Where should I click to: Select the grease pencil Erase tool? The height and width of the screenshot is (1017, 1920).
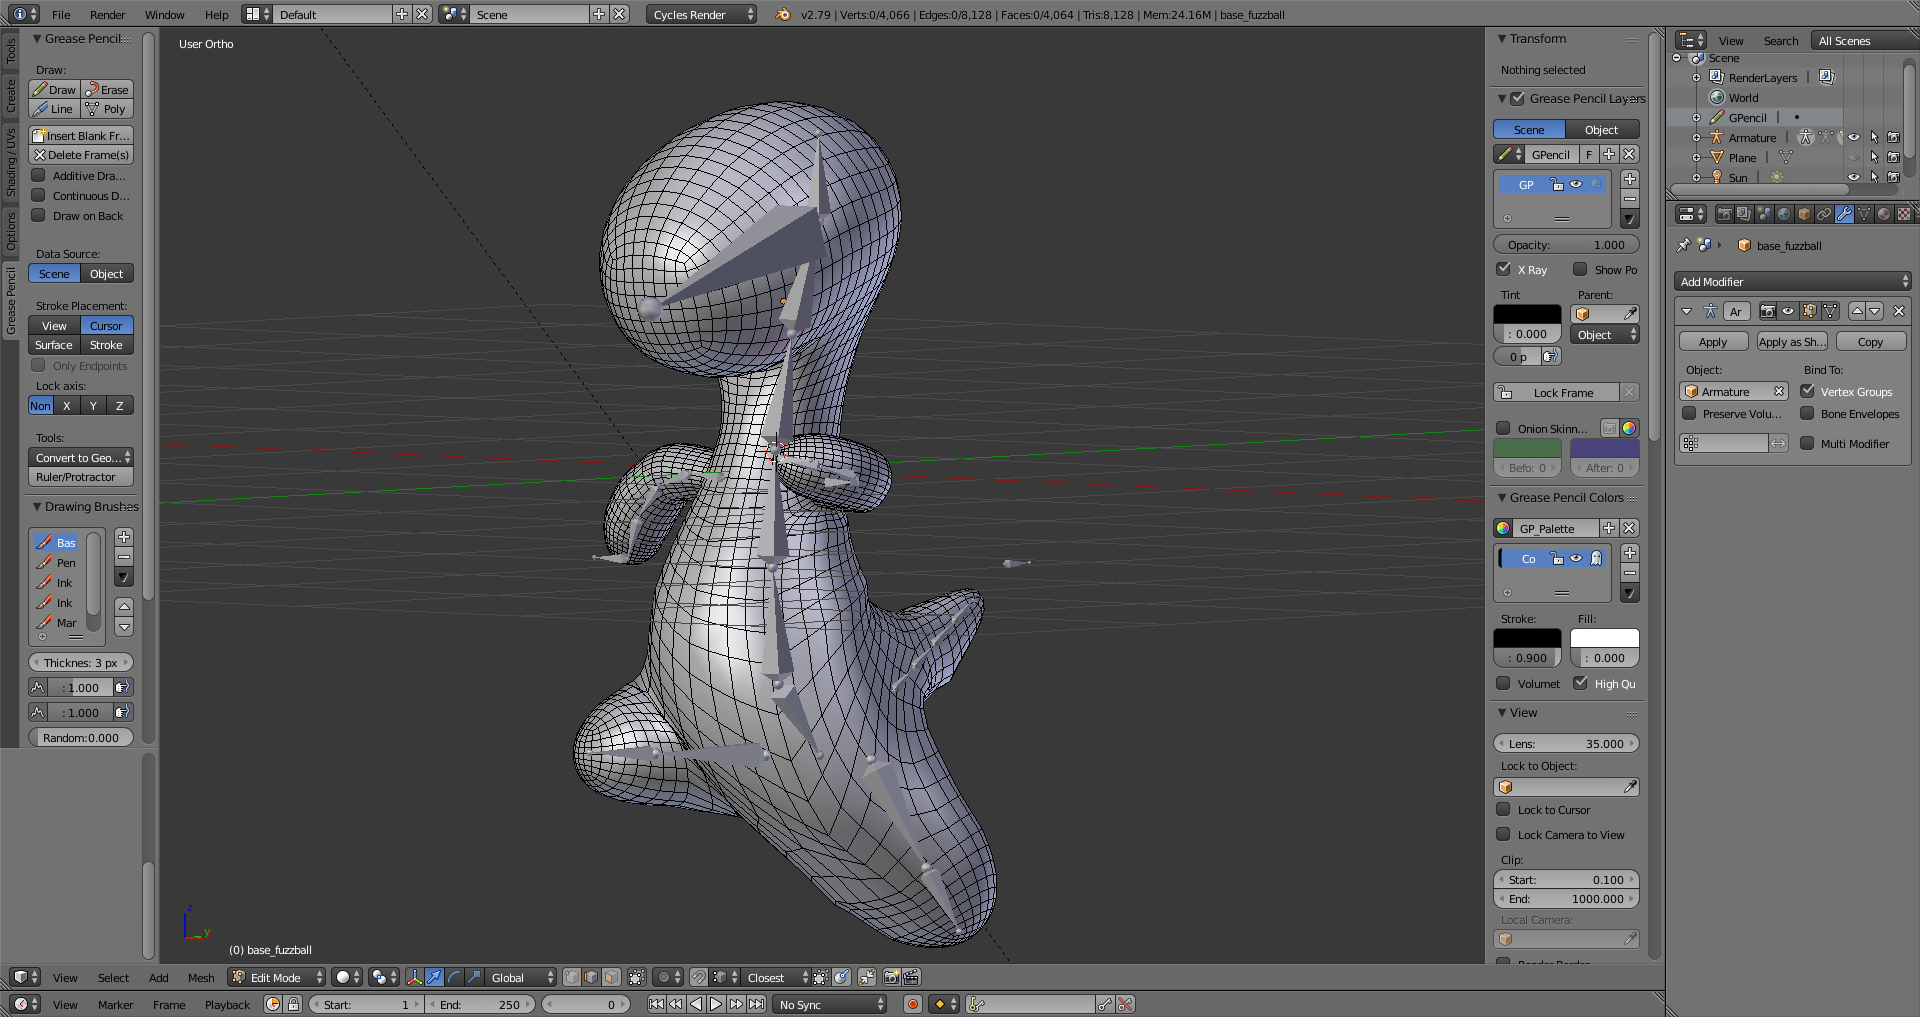tap(107, 89)
